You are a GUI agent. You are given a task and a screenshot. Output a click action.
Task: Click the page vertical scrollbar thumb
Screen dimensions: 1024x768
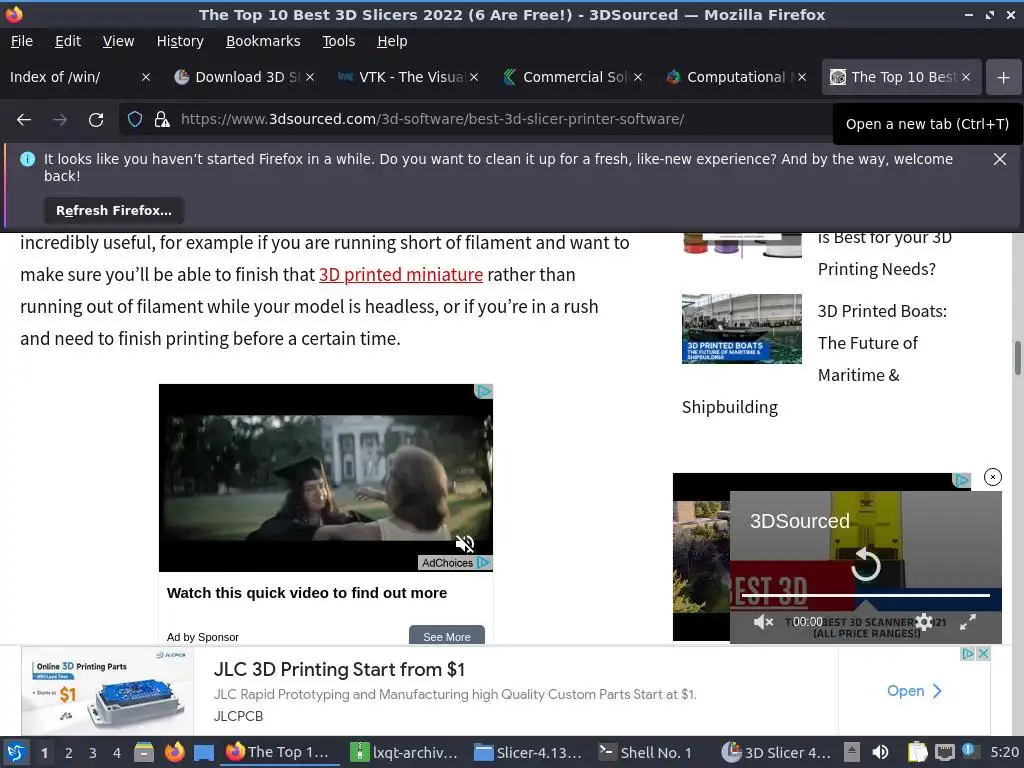(x=1017, y=358)
